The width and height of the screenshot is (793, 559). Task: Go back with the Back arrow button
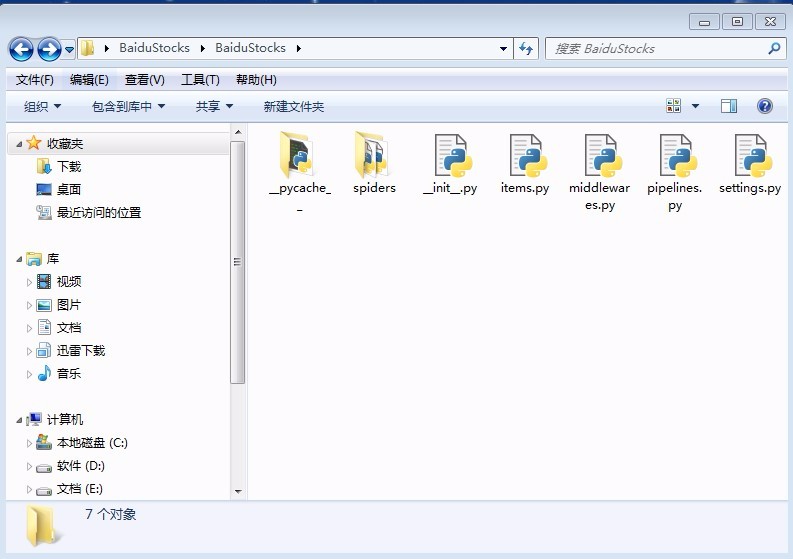coord(21,49)
